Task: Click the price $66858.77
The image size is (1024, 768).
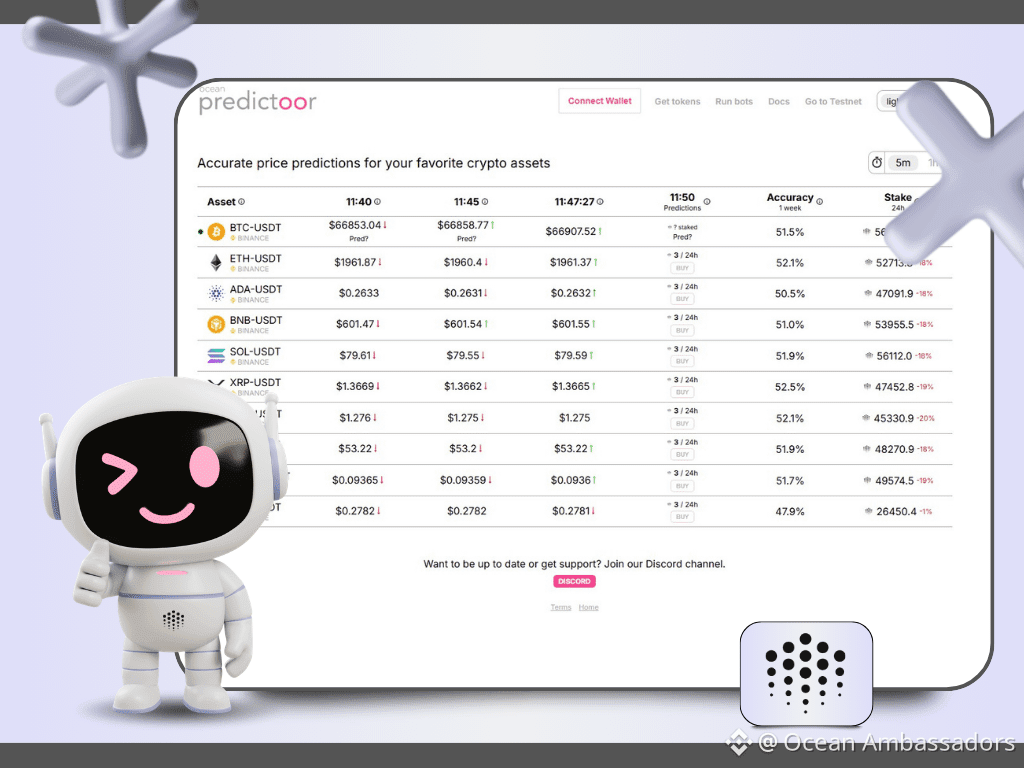Action: 463,225
